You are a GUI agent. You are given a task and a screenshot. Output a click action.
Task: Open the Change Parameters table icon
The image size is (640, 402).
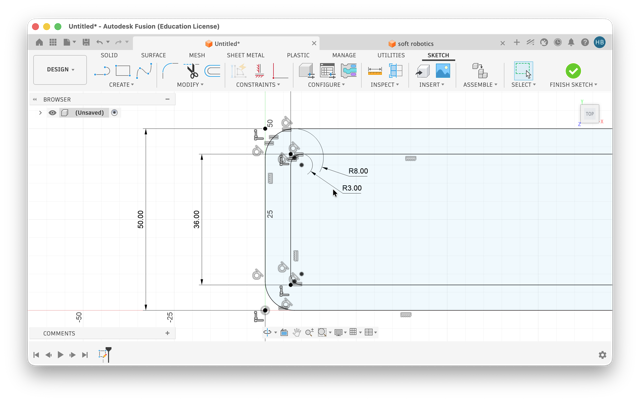click(x=327, y=71)
